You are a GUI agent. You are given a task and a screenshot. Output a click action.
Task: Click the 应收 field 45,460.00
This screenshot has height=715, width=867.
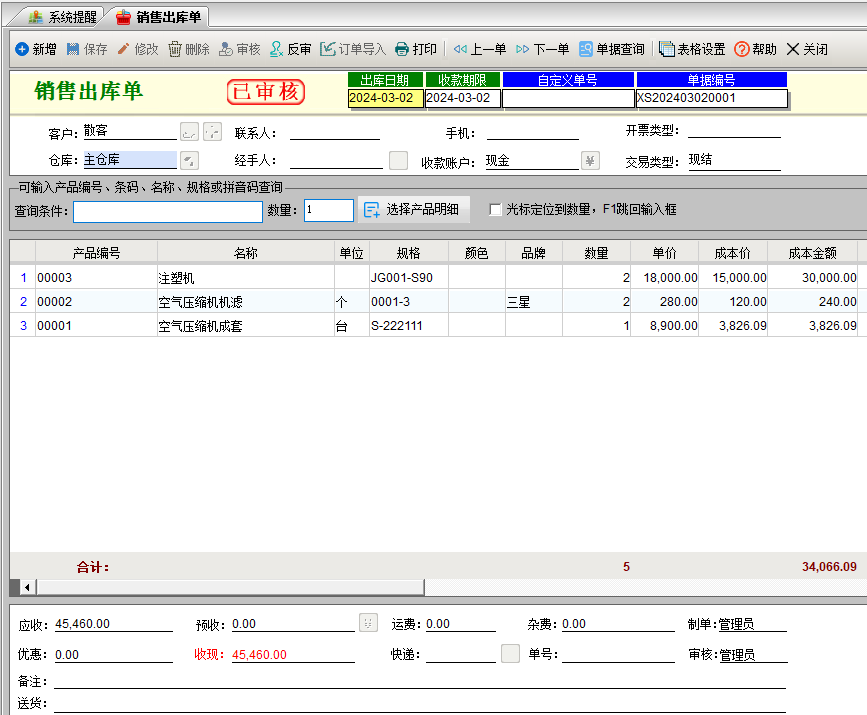click(x=113, y=624)
